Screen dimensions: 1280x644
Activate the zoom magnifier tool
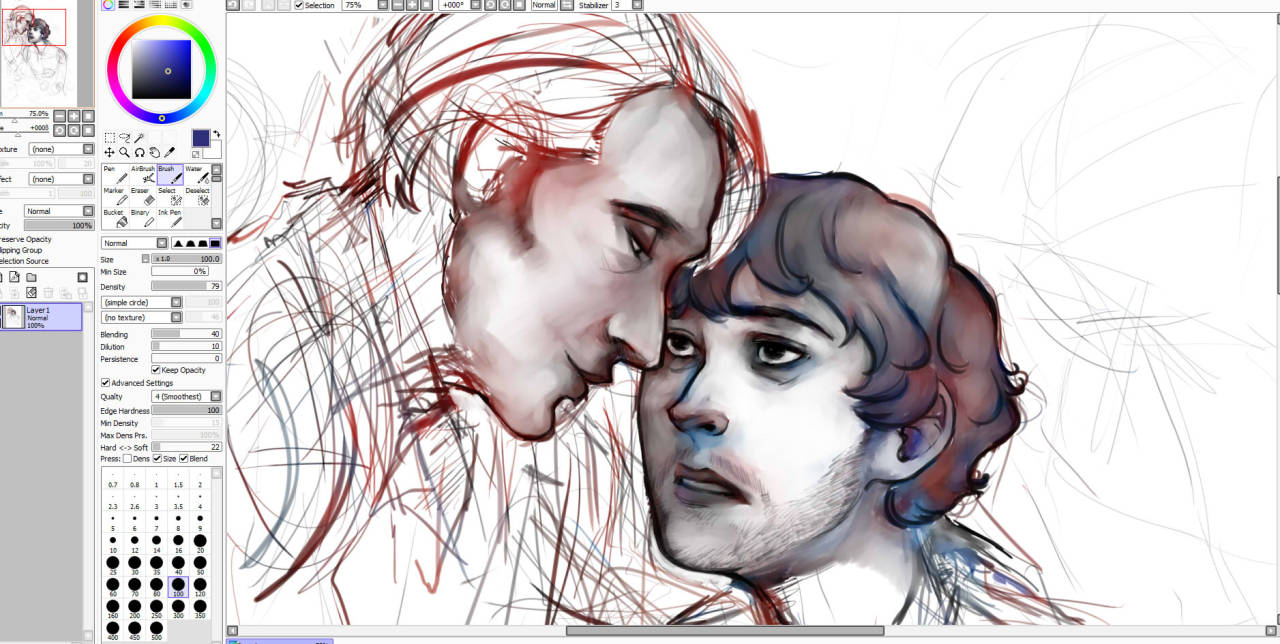click(x=124, y=153)
